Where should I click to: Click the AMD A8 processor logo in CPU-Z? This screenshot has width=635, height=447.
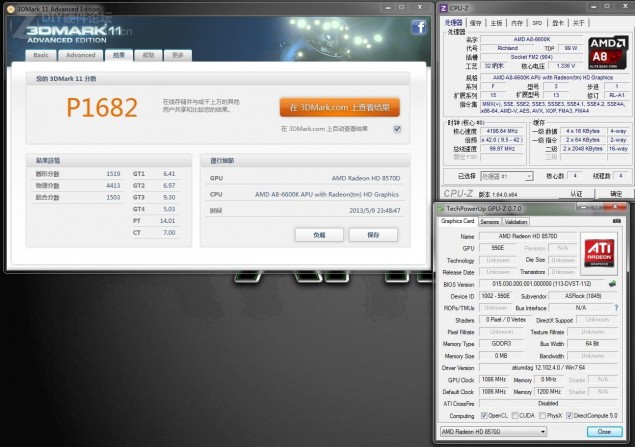point(608,53)
